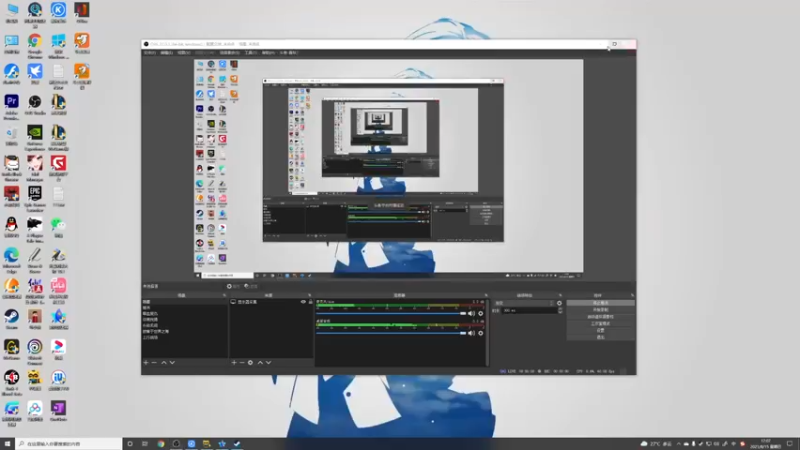This screenshot has height=450, width=800.
Task: Open Settings from the Controls panel
Action: click(601, 331)
